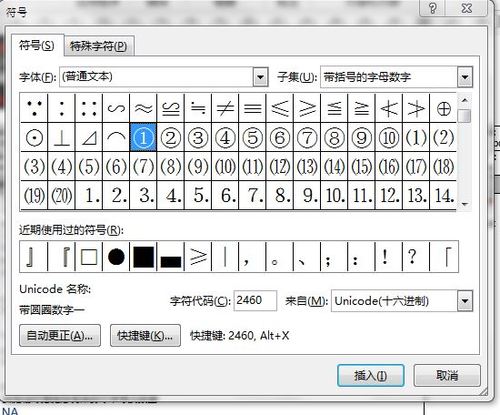Switch to the 特殊字符(P) tab

point(99,46)
